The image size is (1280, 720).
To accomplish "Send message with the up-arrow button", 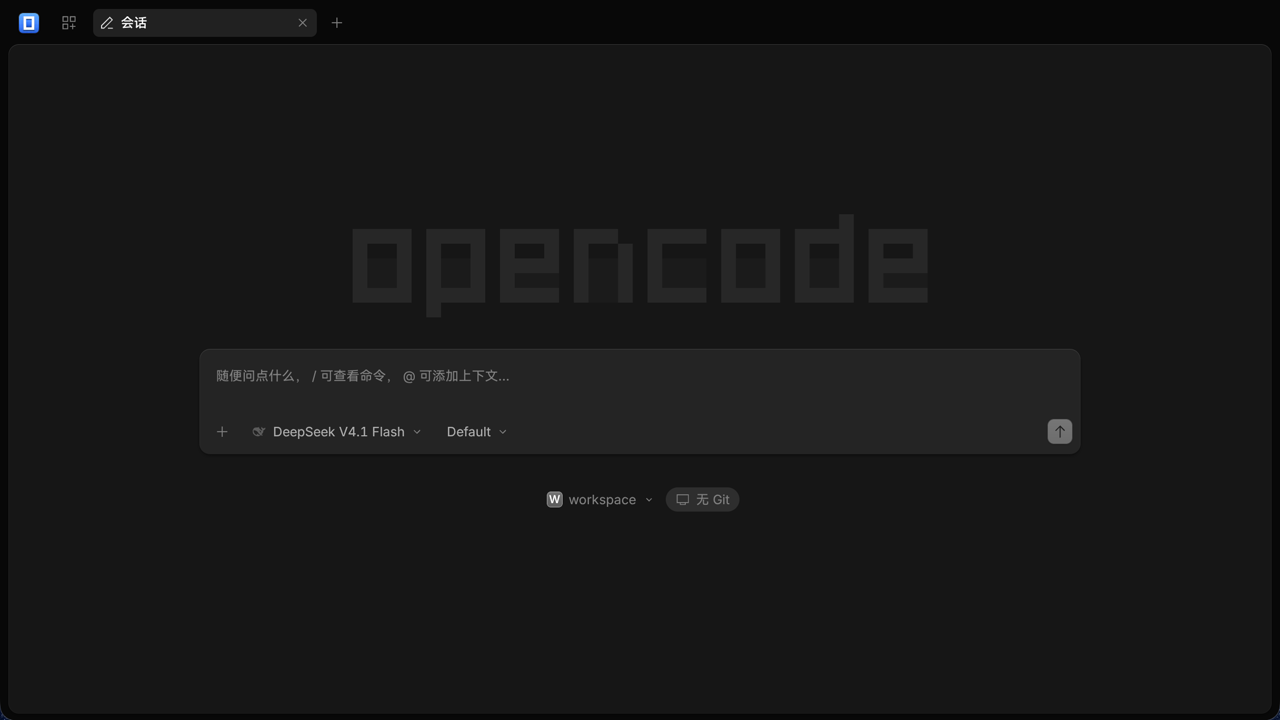I will [x=1060, y=432].
